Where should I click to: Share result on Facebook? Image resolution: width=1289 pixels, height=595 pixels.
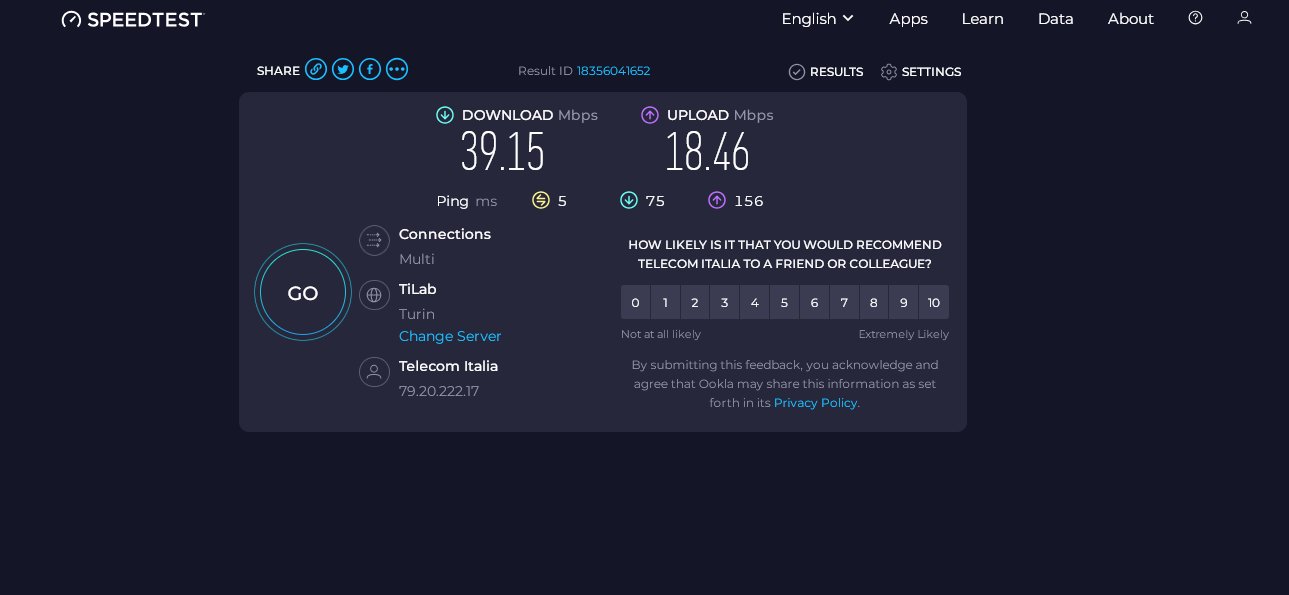pos(370,69)
